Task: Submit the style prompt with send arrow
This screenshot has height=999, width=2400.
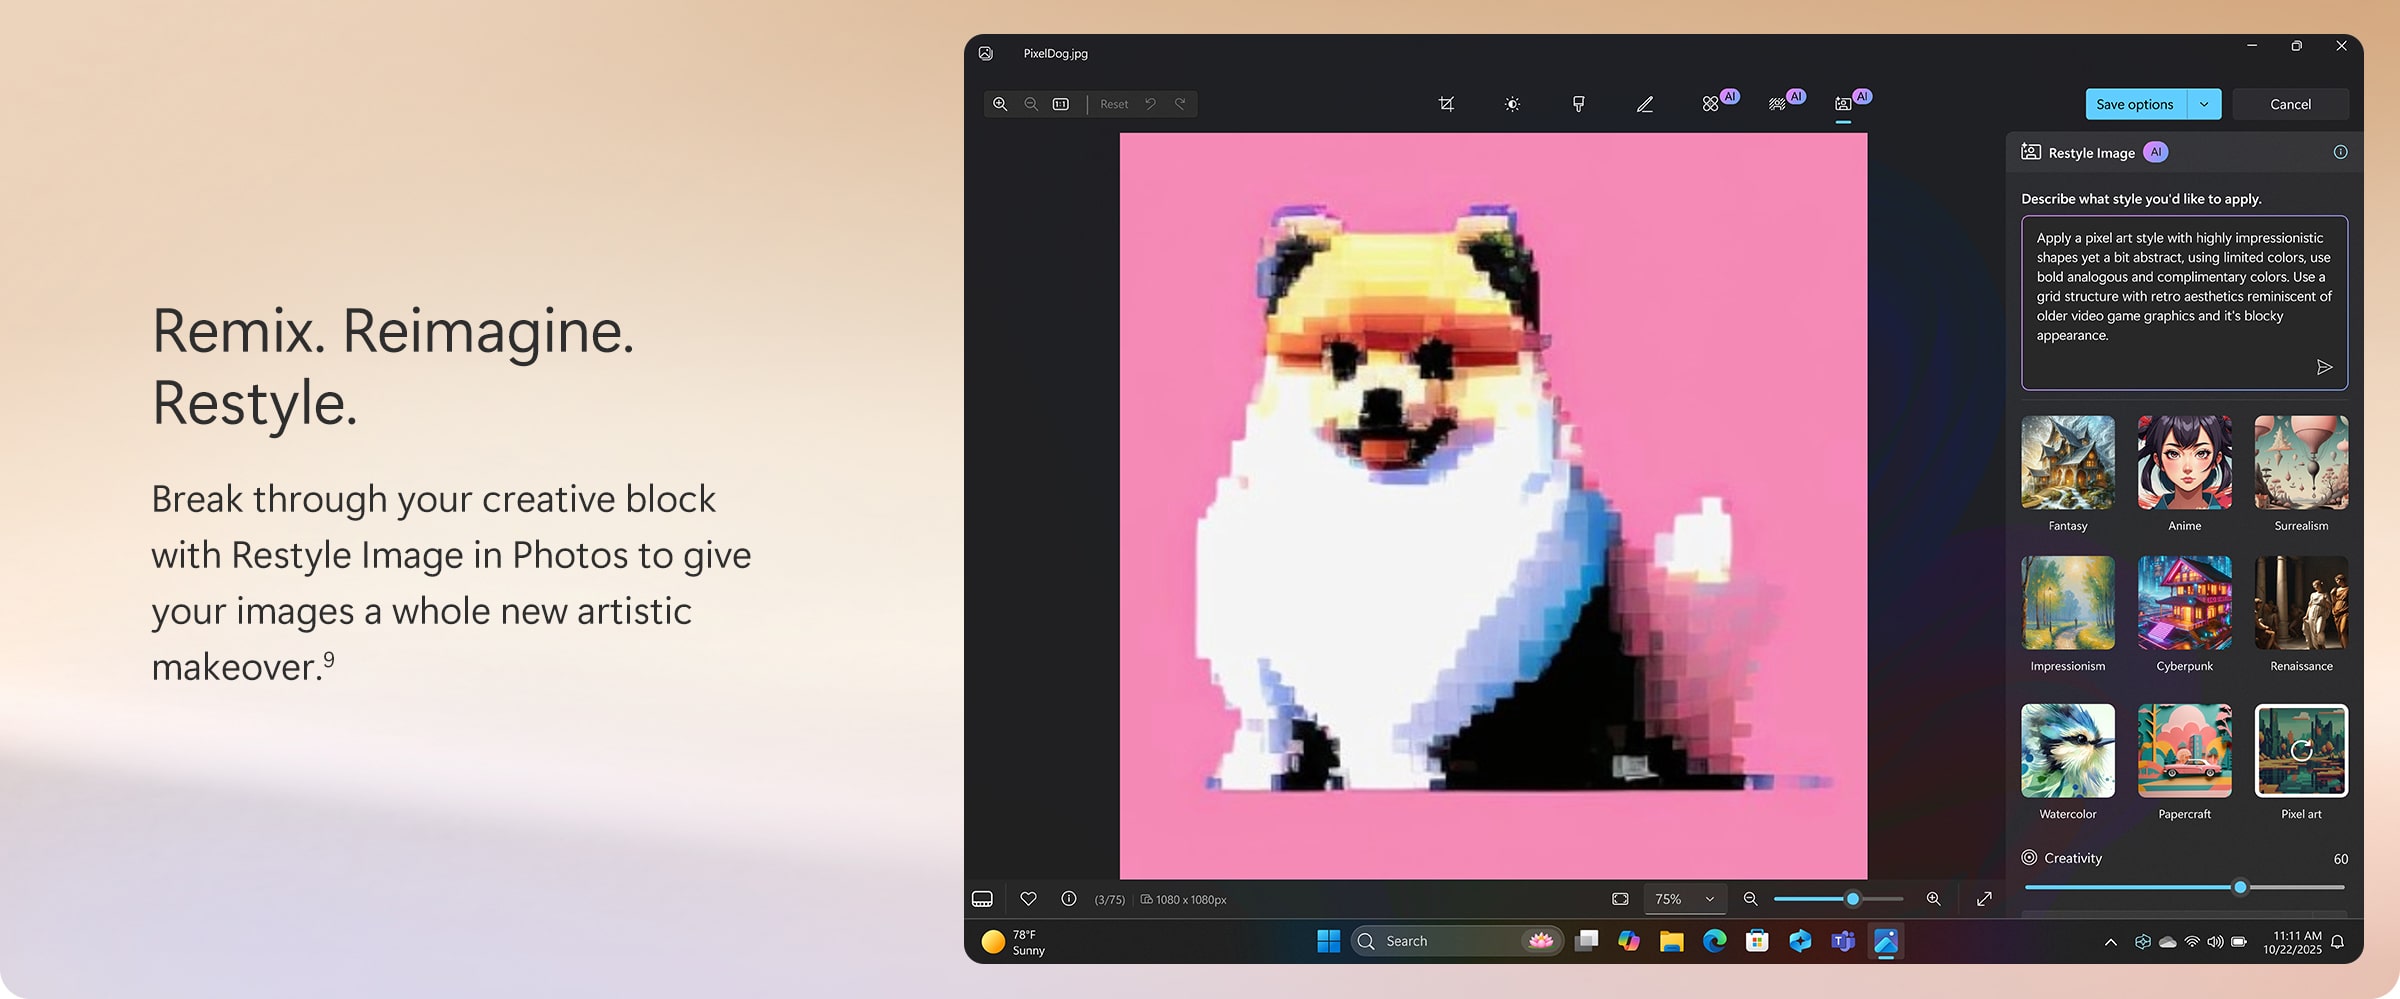Action: click(2324, 367)
